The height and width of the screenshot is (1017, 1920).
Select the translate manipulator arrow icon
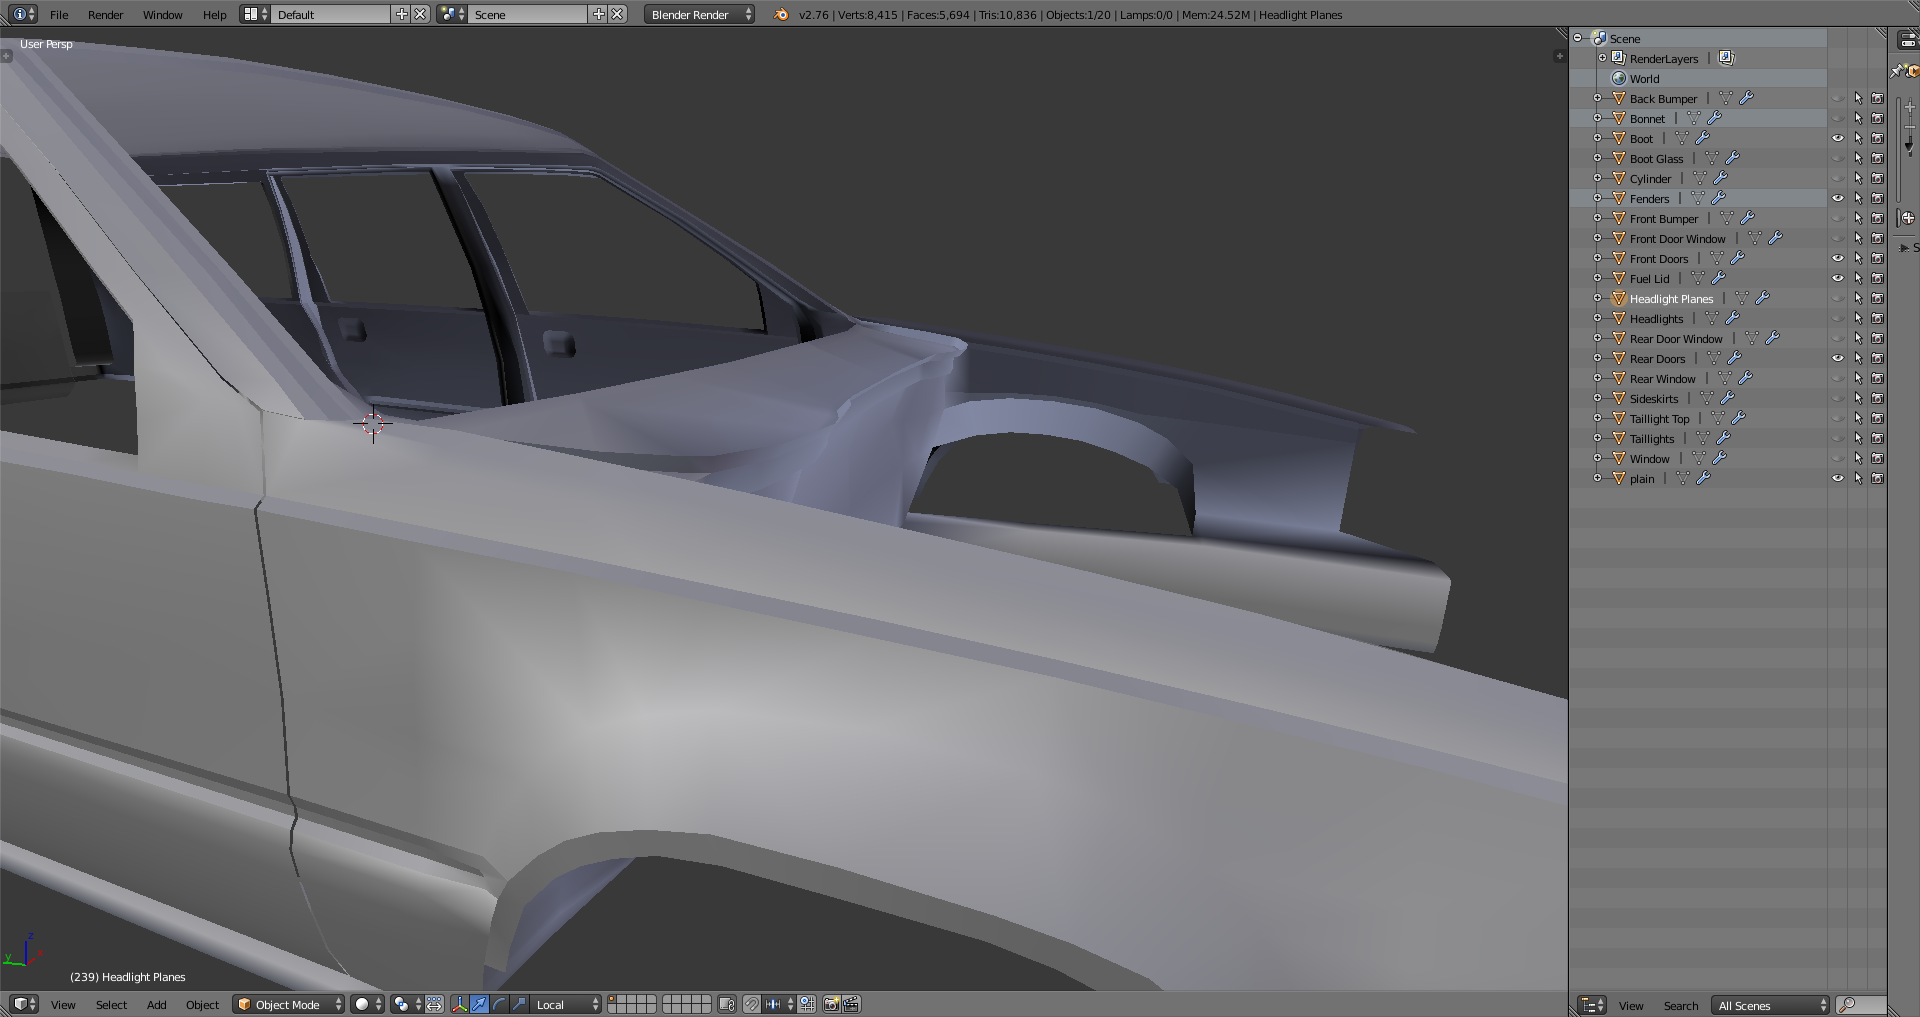coord(479,1004)
